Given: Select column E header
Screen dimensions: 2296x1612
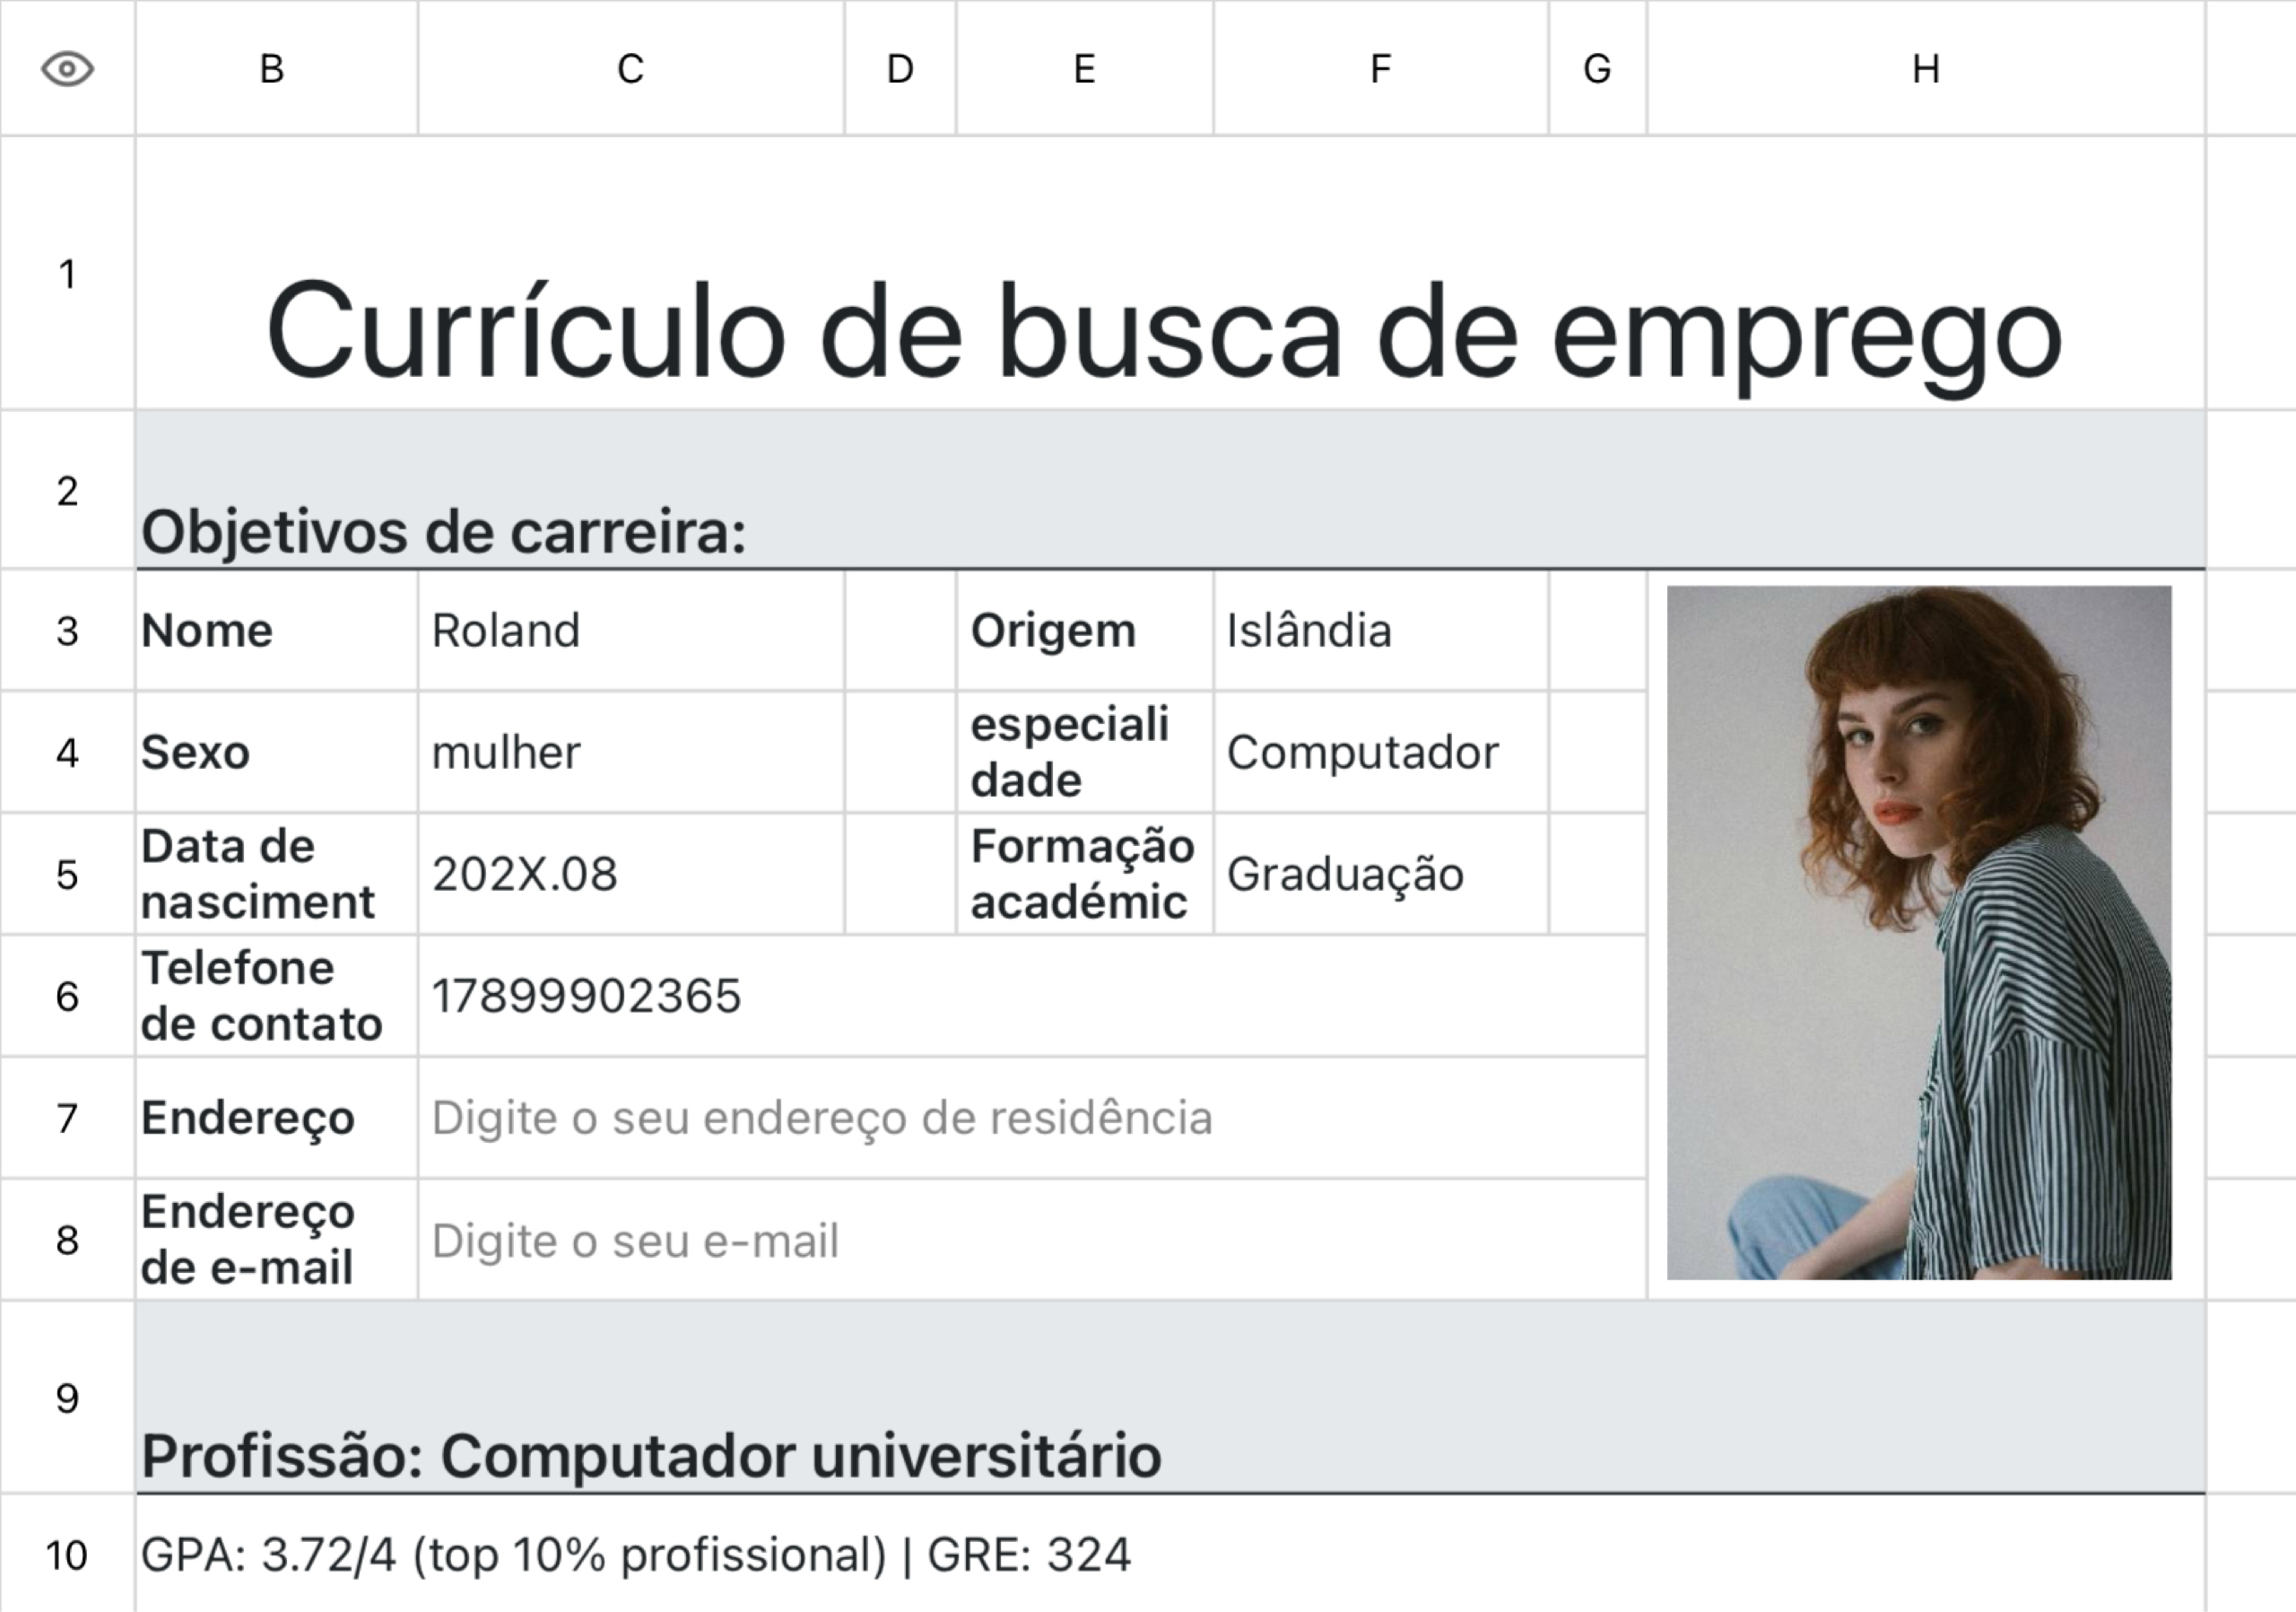Looking at the screenshot, I should point(1085,68).
